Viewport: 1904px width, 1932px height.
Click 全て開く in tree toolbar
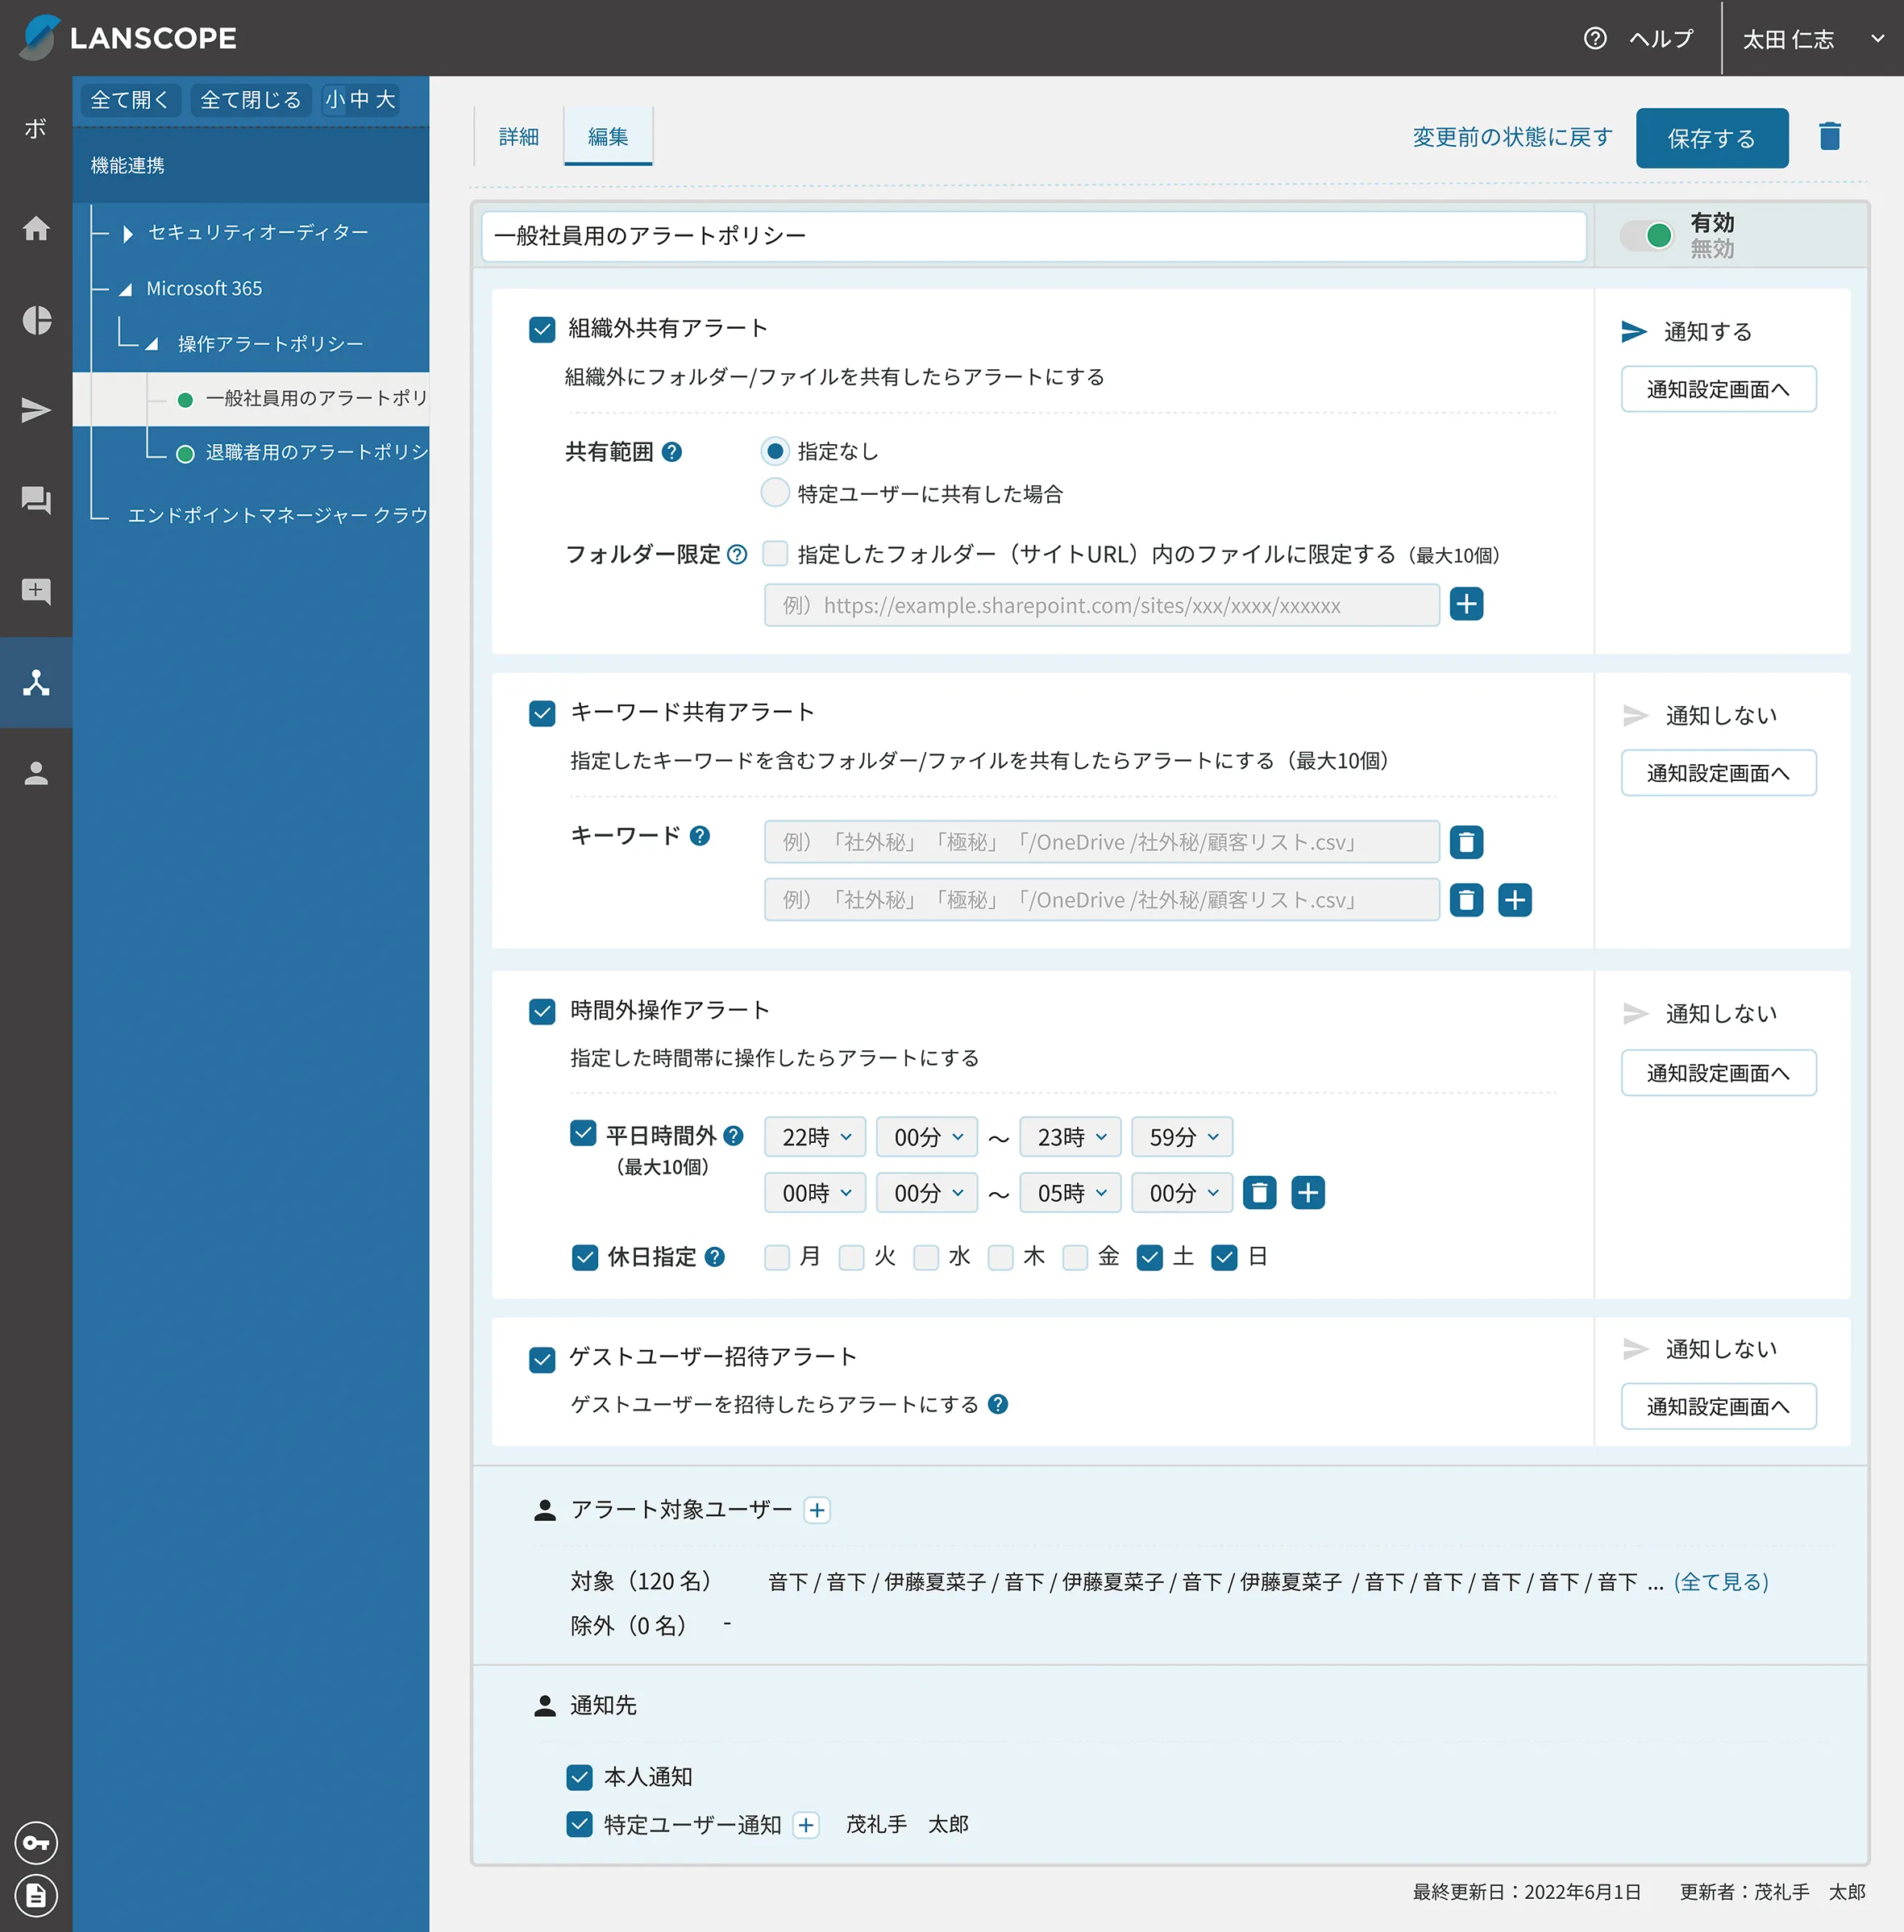point(130,99)
